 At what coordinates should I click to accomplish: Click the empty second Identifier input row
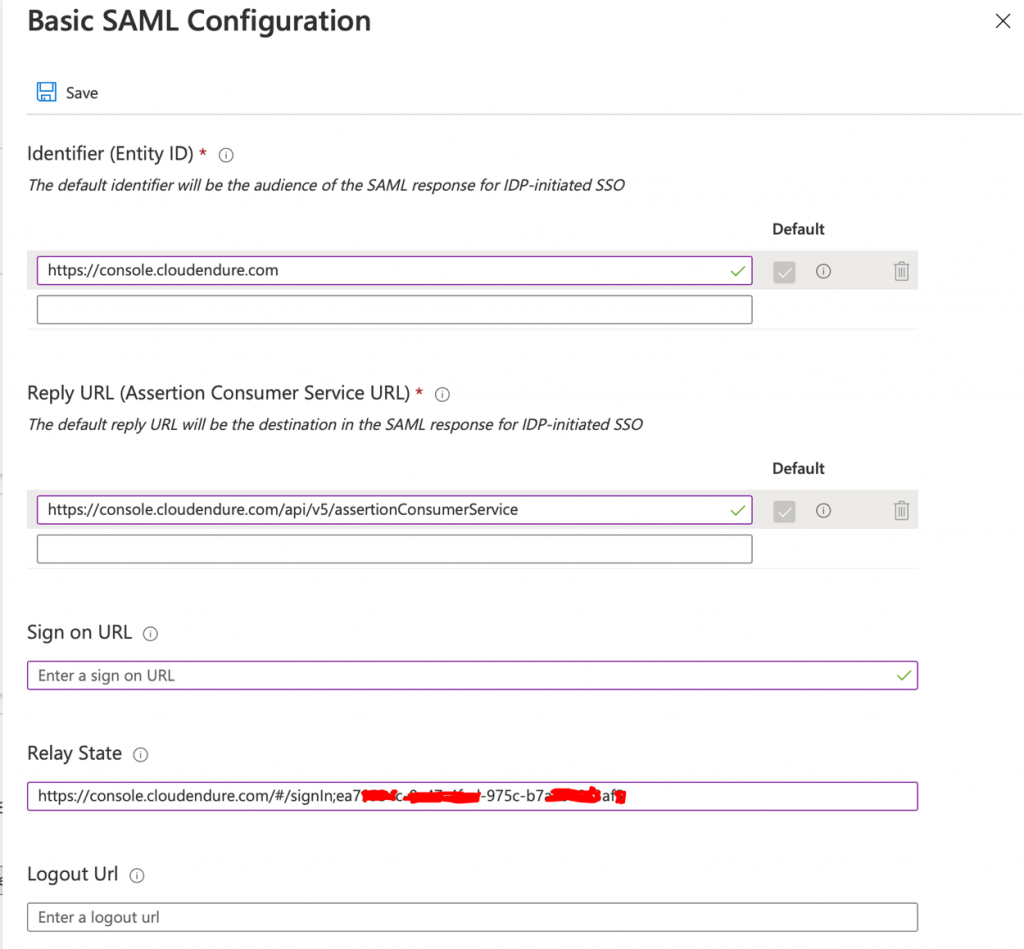pos(394,309)
